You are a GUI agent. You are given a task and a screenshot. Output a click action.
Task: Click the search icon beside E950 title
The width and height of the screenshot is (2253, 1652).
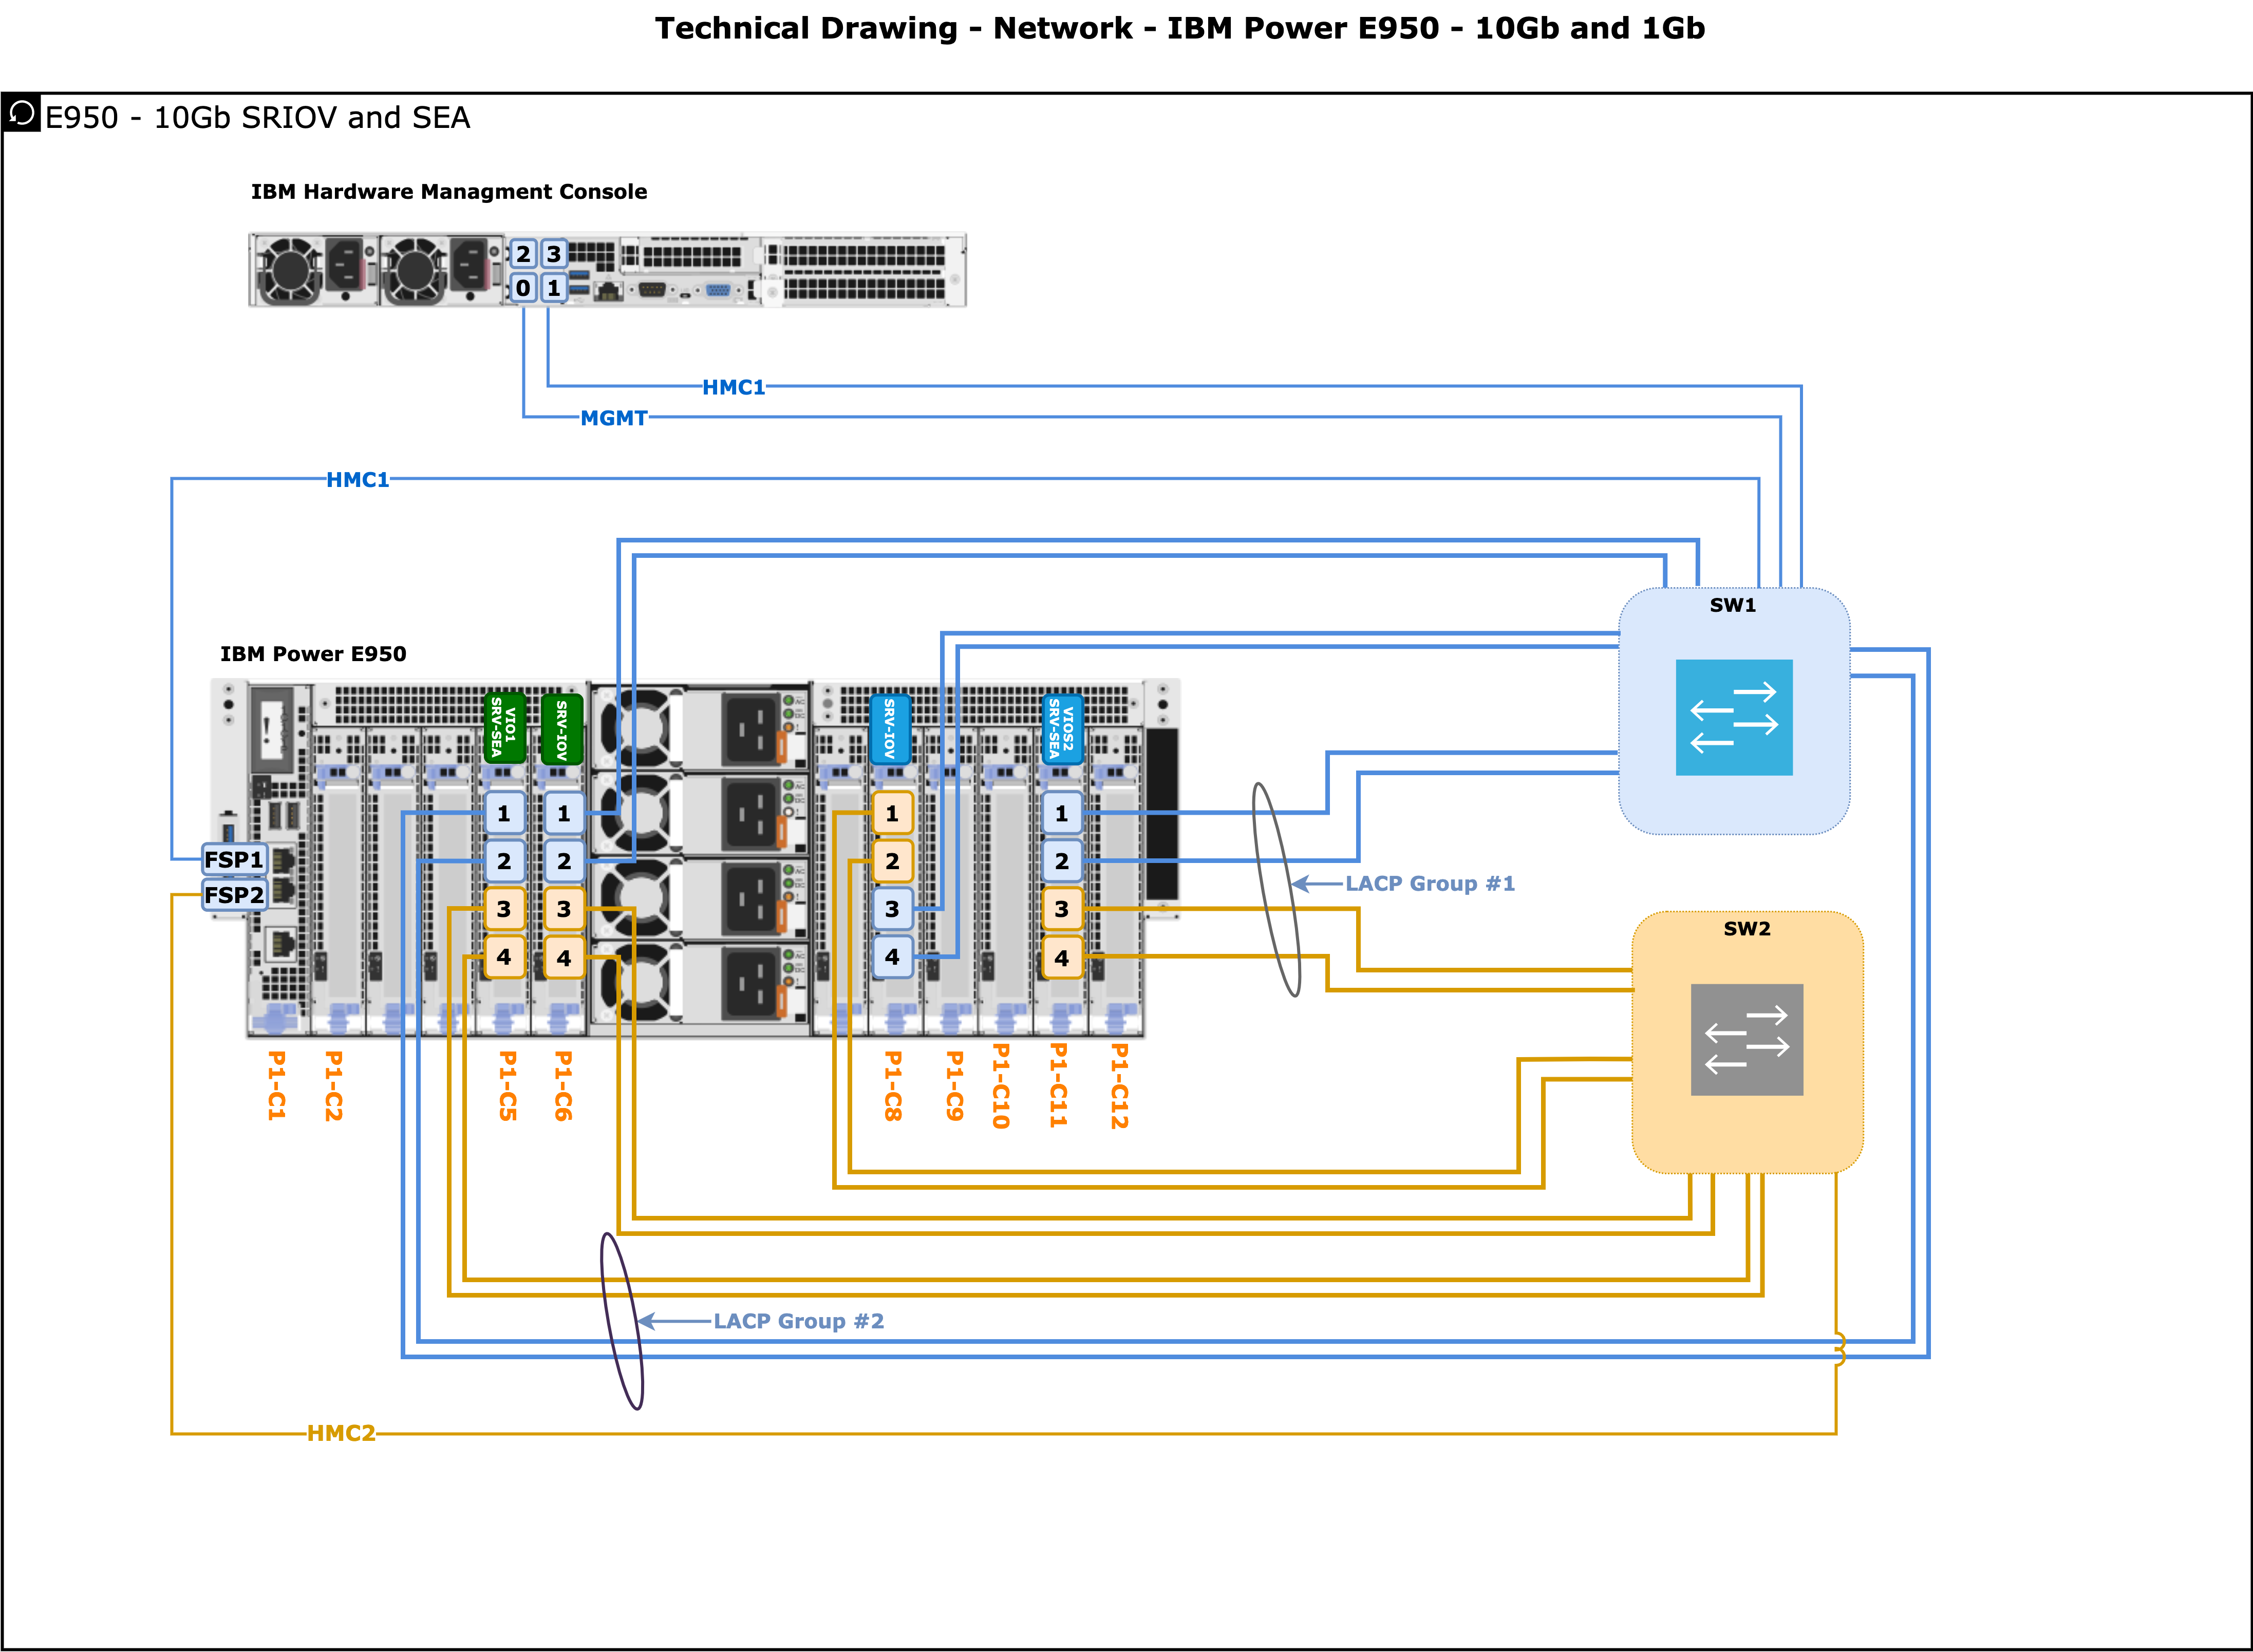21,113
